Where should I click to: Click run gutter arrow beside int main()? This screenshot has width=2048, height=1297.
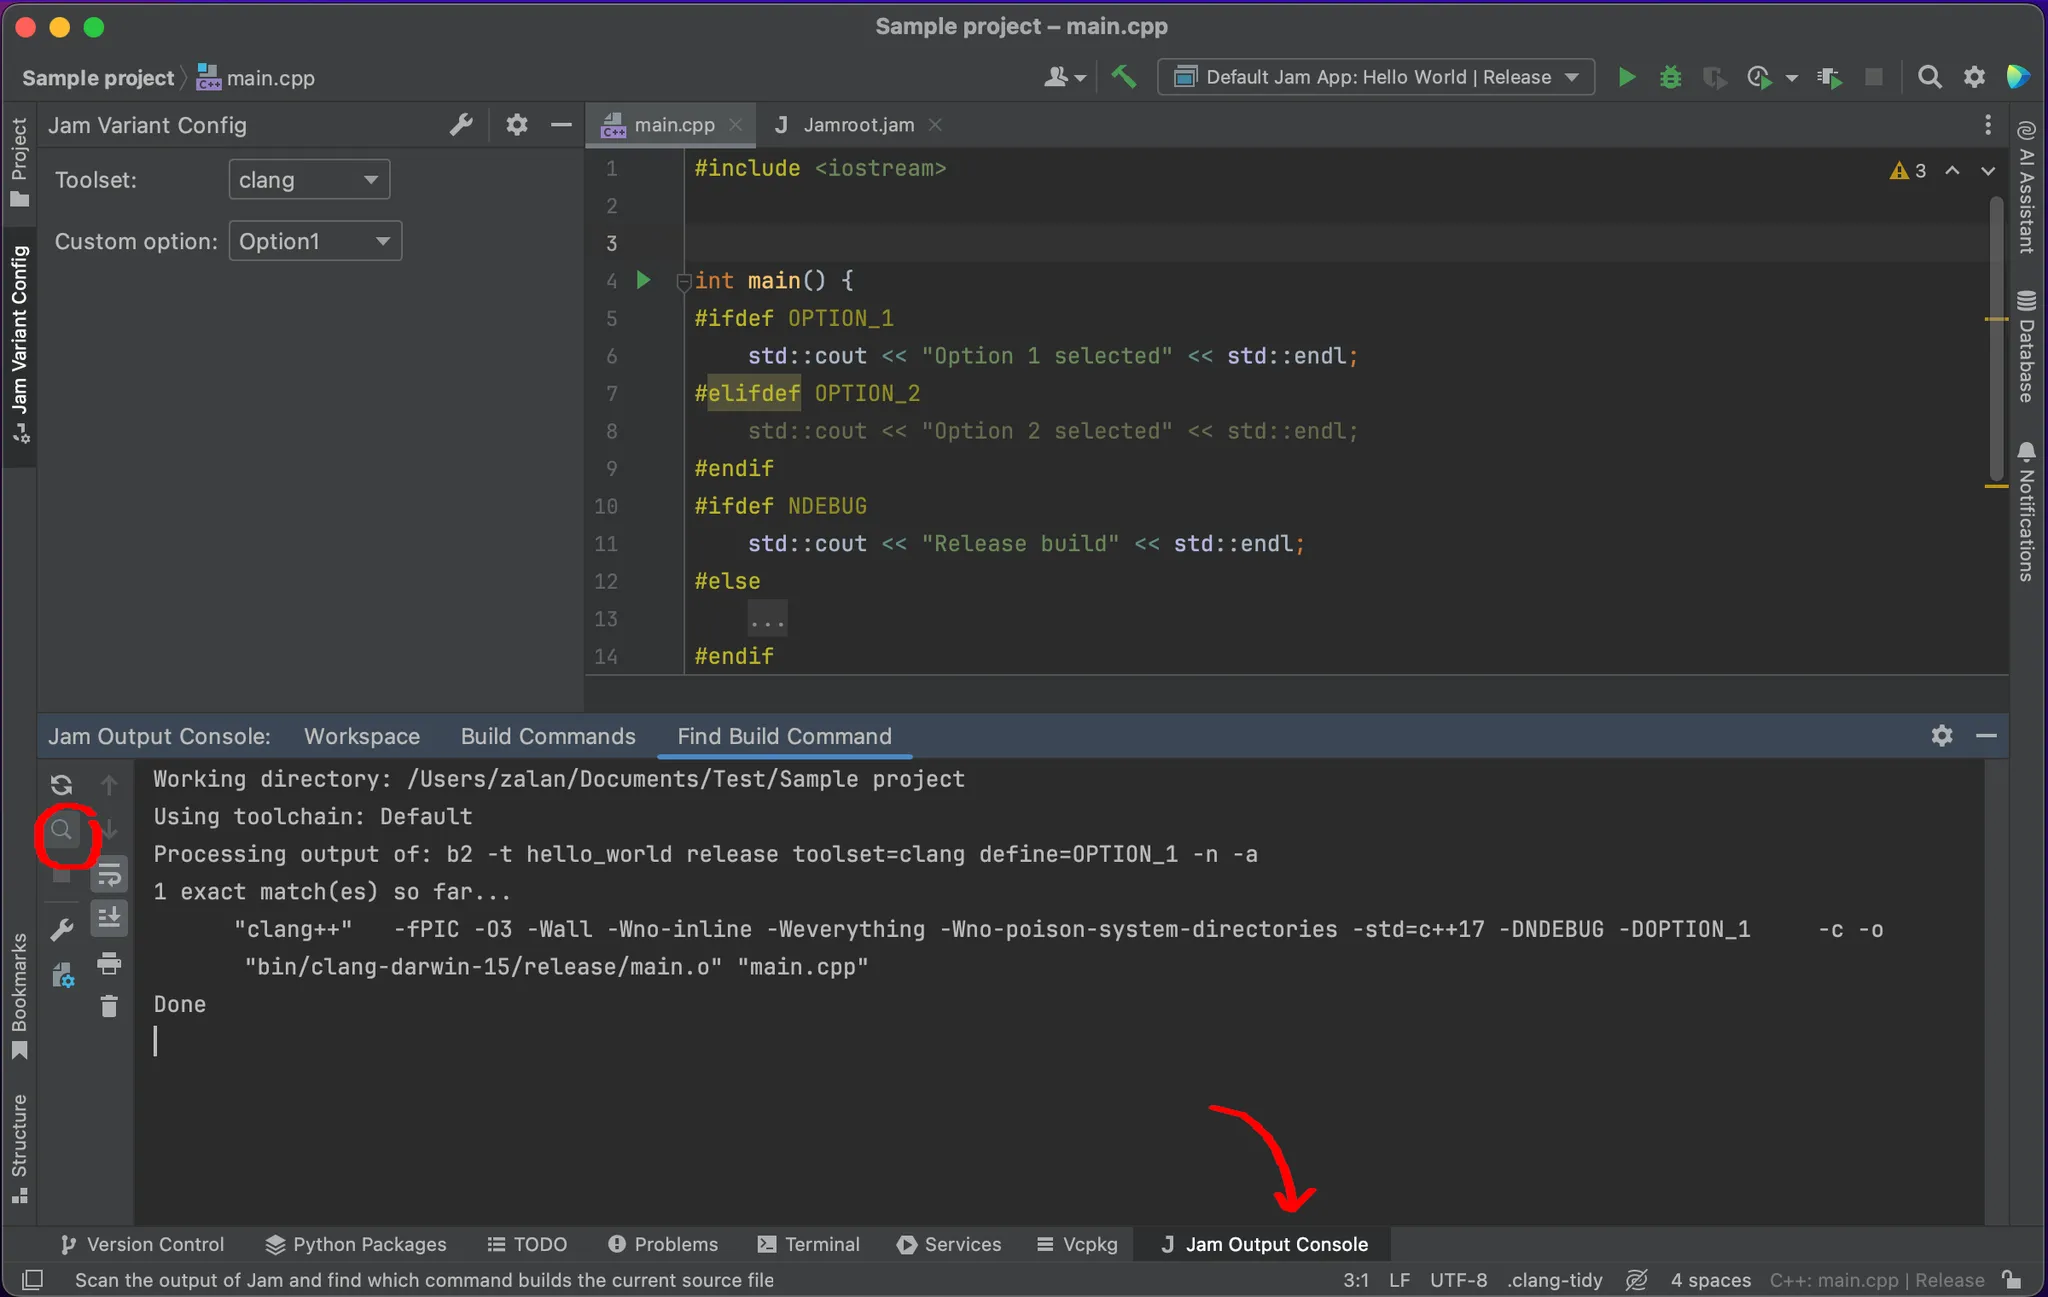644,280
